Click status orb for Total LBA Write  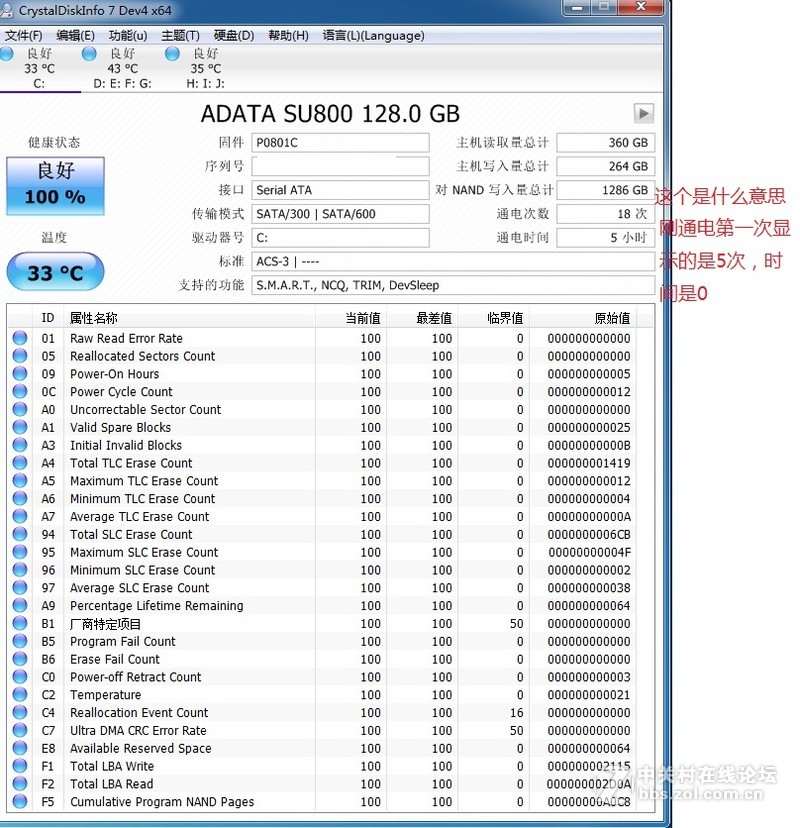pyautogui.click(x=20, y=766)
